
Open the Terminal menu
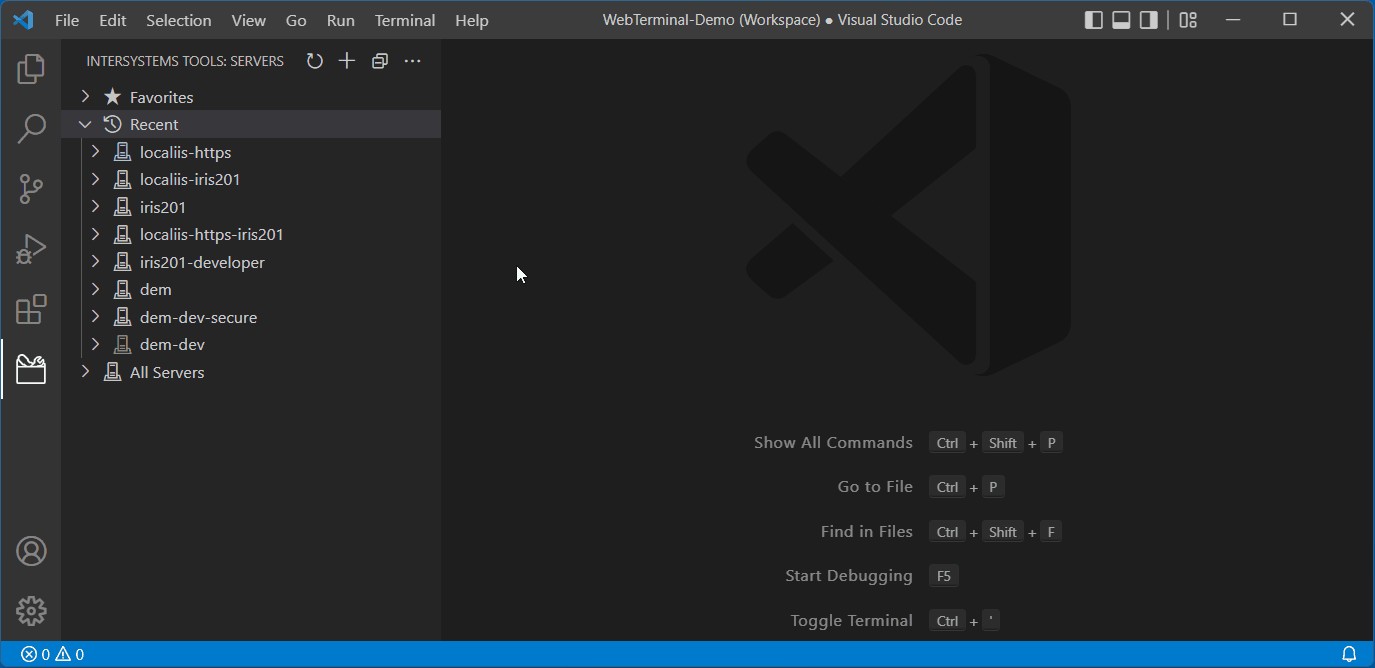click(404, 20)
